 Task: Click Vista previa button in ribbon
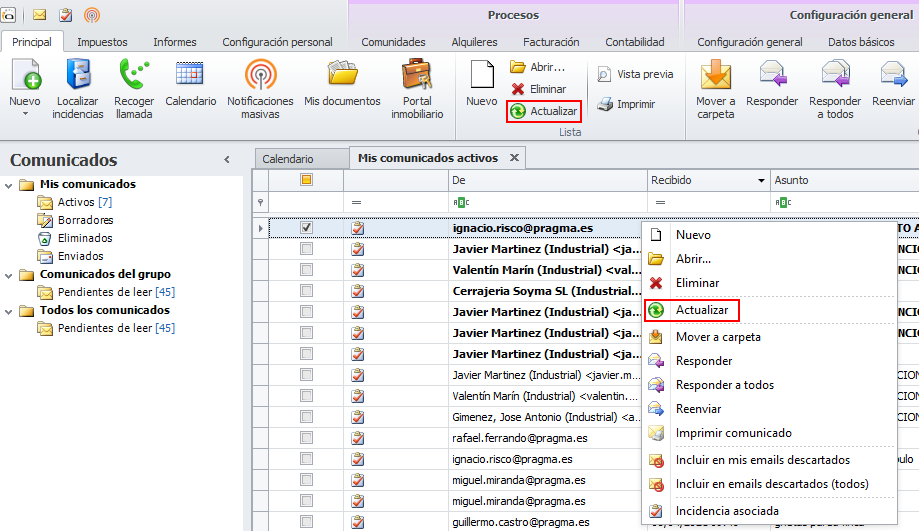pyautogui.click(x=636, y=74)
